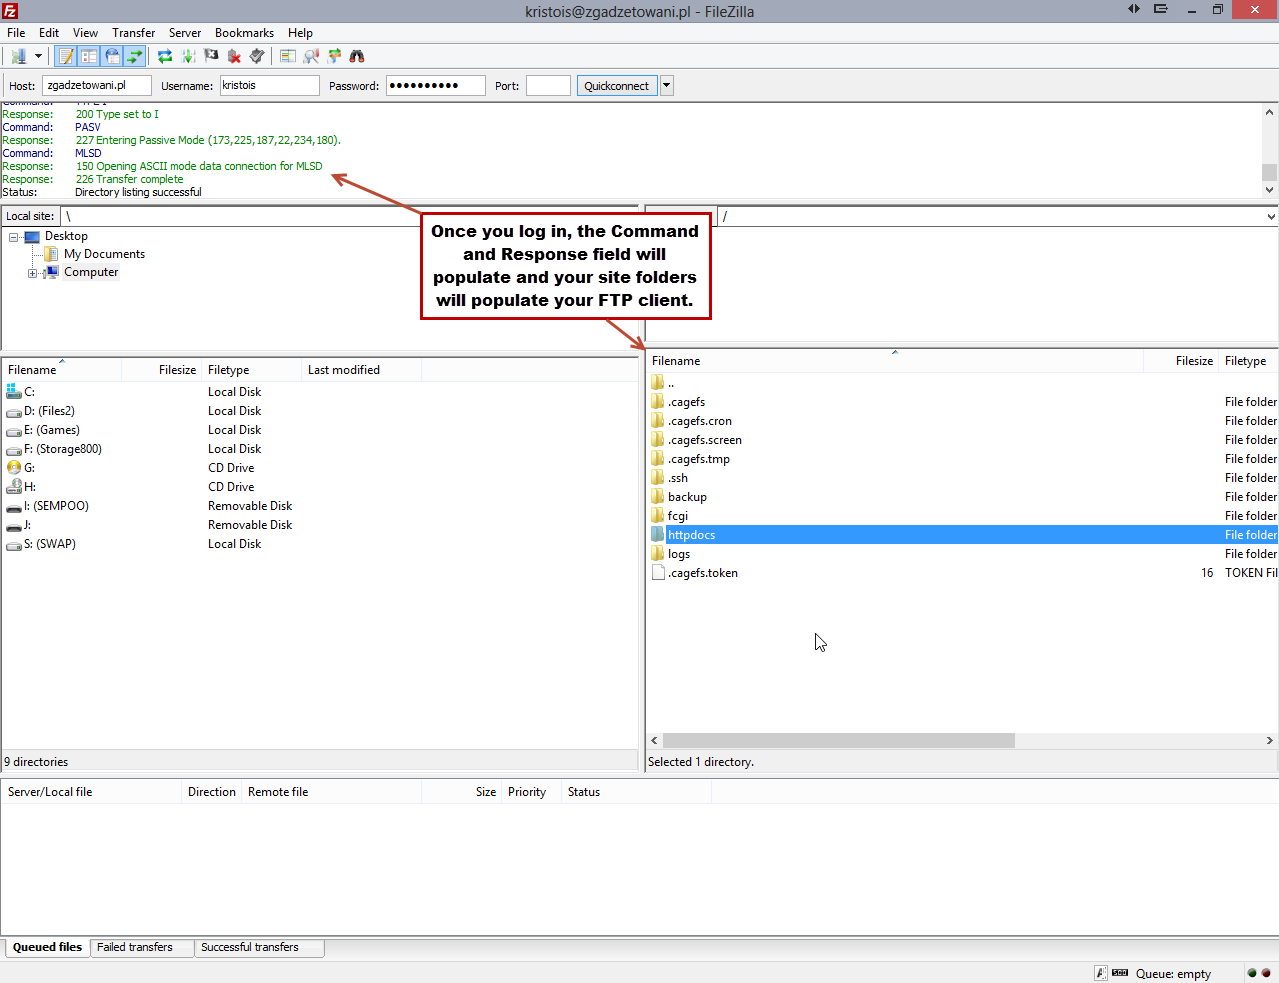Toggle the remote directory tree
Image resolution: width=1279 pixels, height=983 pixels.
tap(112, 56)
